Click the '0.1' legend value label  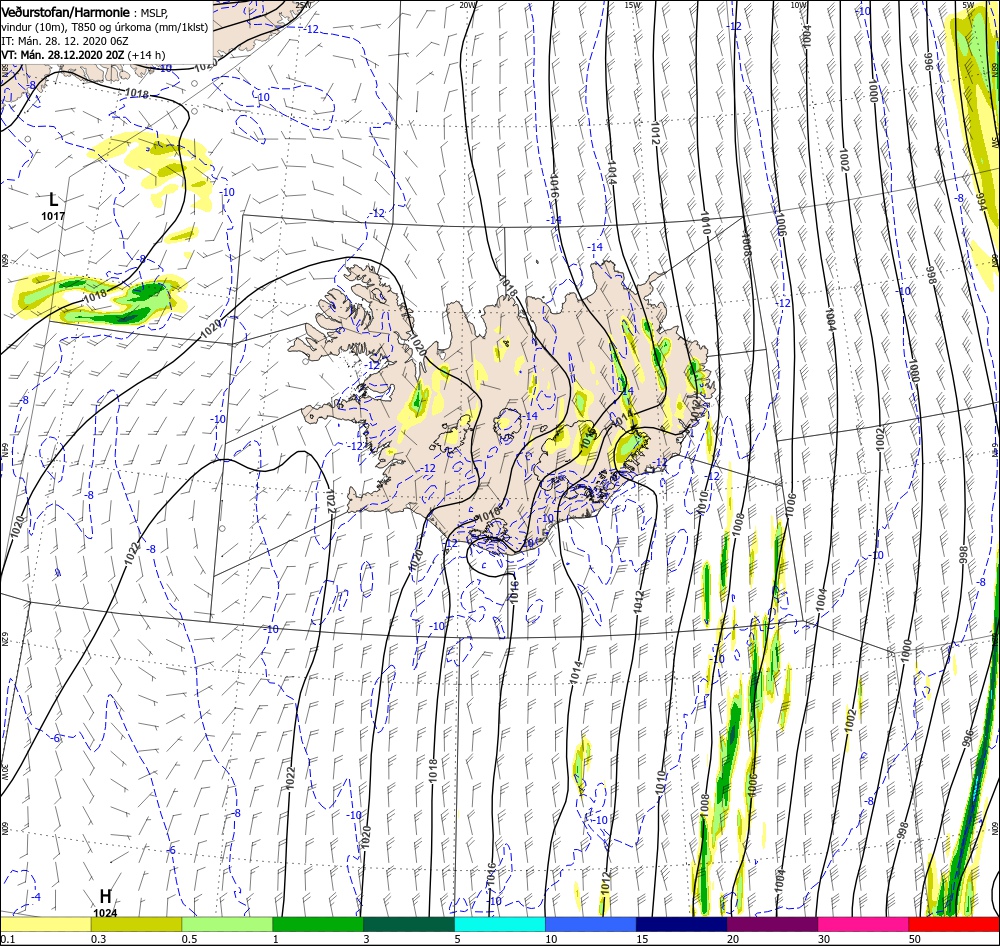[7, 938]
